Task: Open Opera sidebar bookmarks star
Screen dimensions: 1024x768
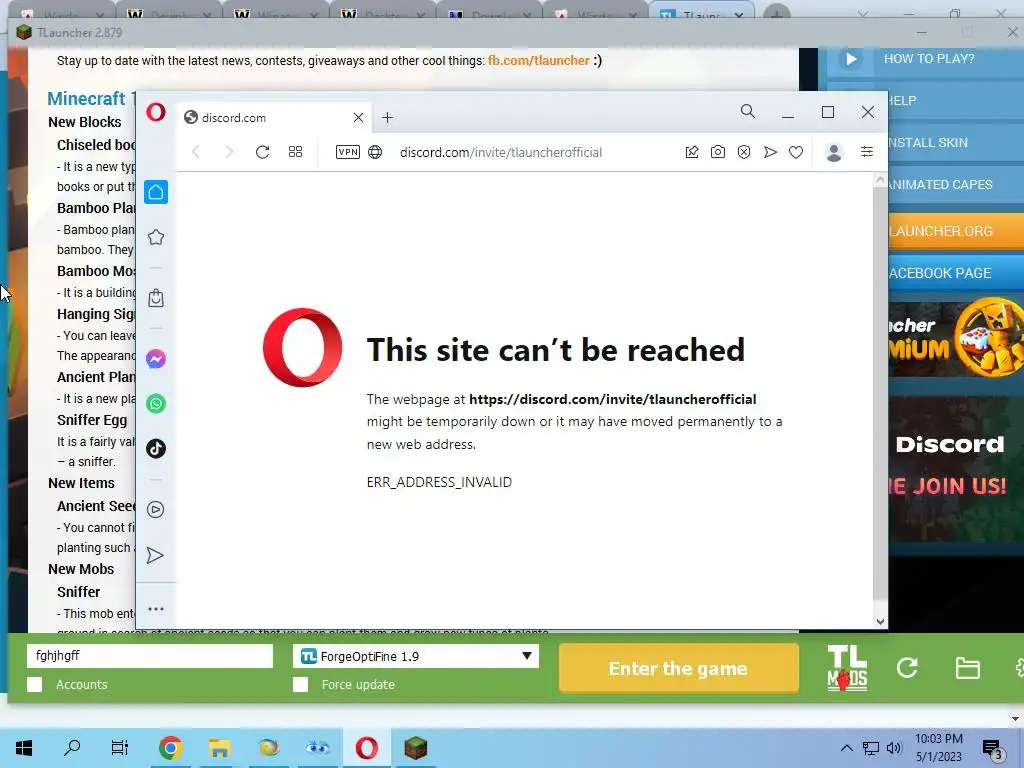Action: 155,237
